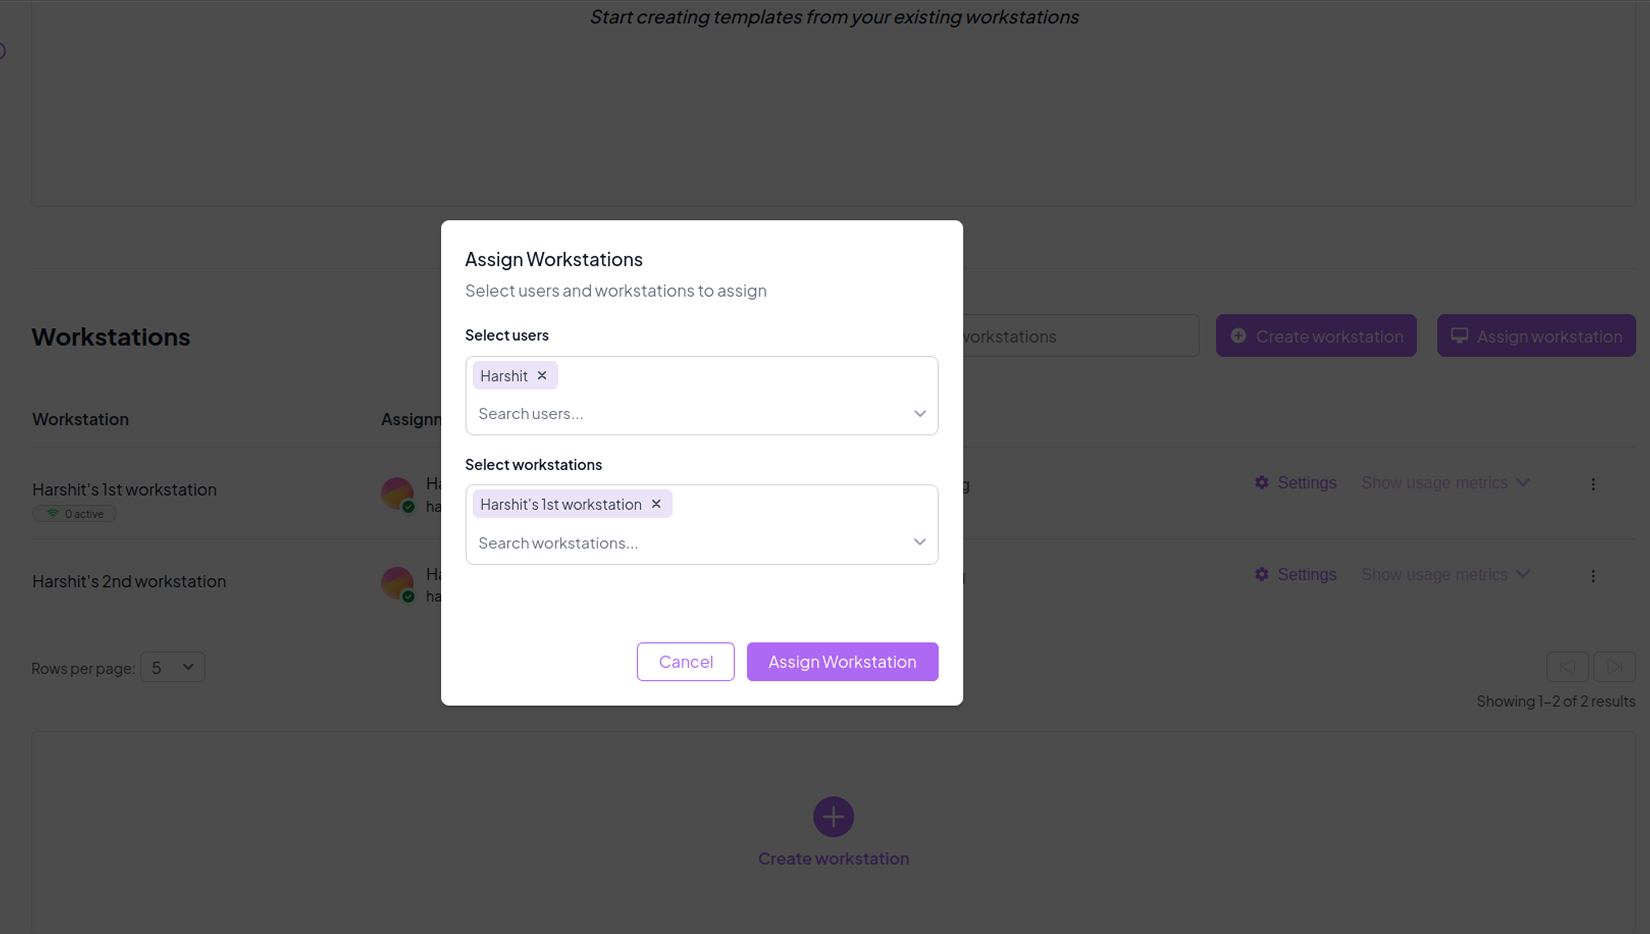Screen dimensions: 1650x934
Task: Click the Cancel button in dialog
Action: click(x=685, y=662)
